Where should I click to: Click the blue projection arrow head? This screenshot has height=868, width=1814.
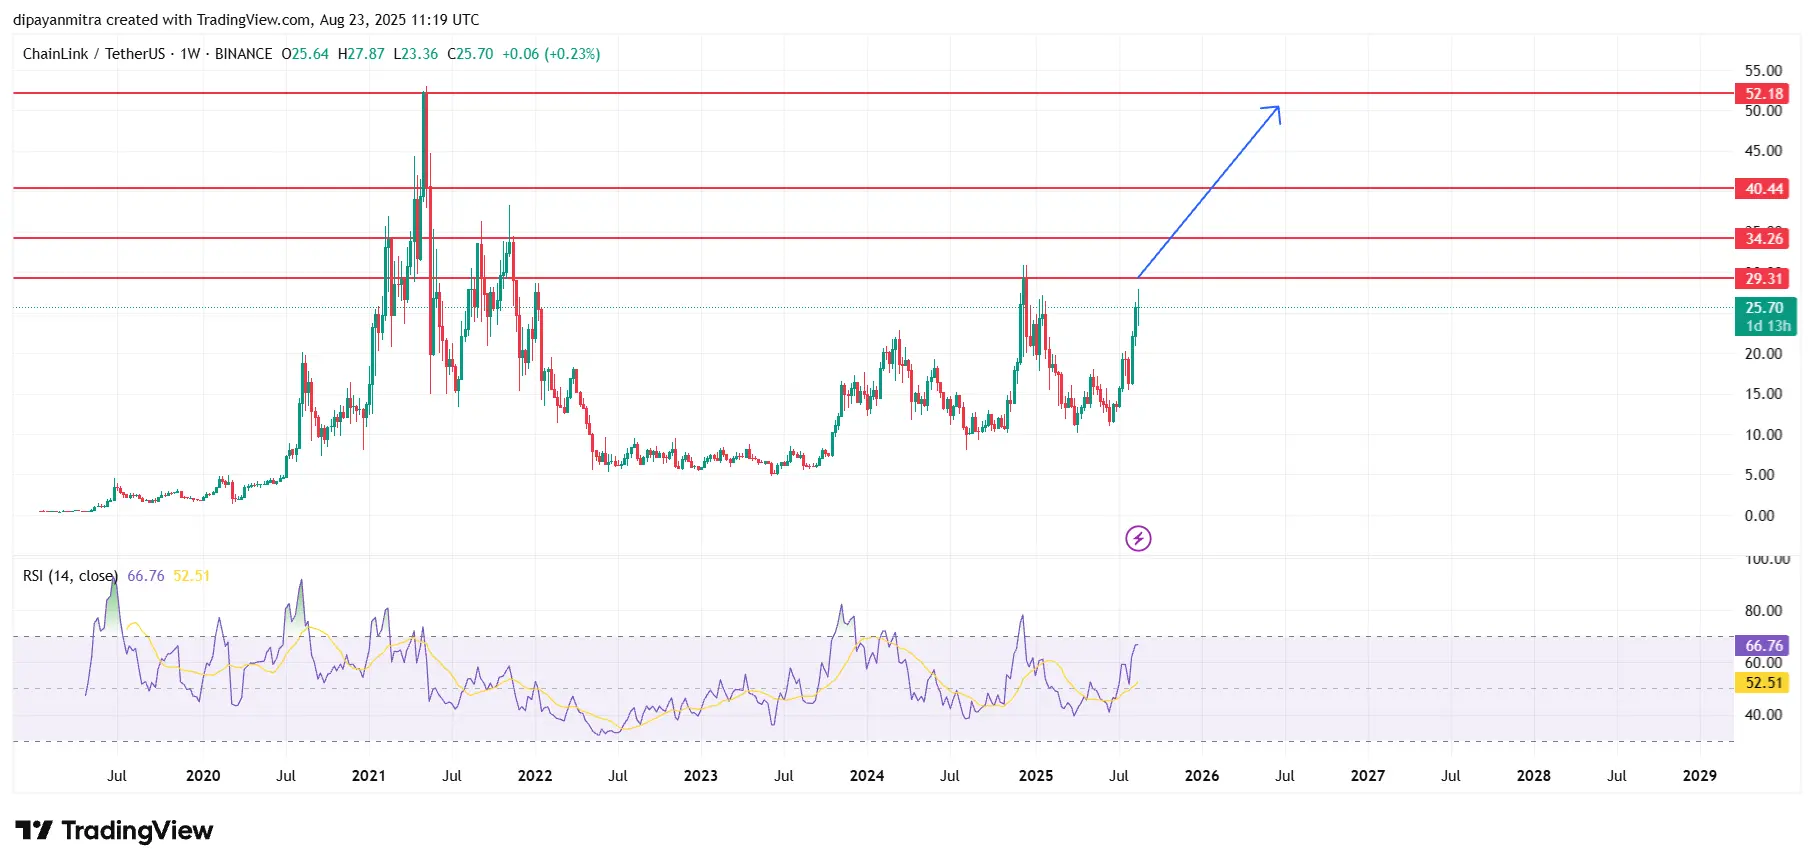(1275, 110)
